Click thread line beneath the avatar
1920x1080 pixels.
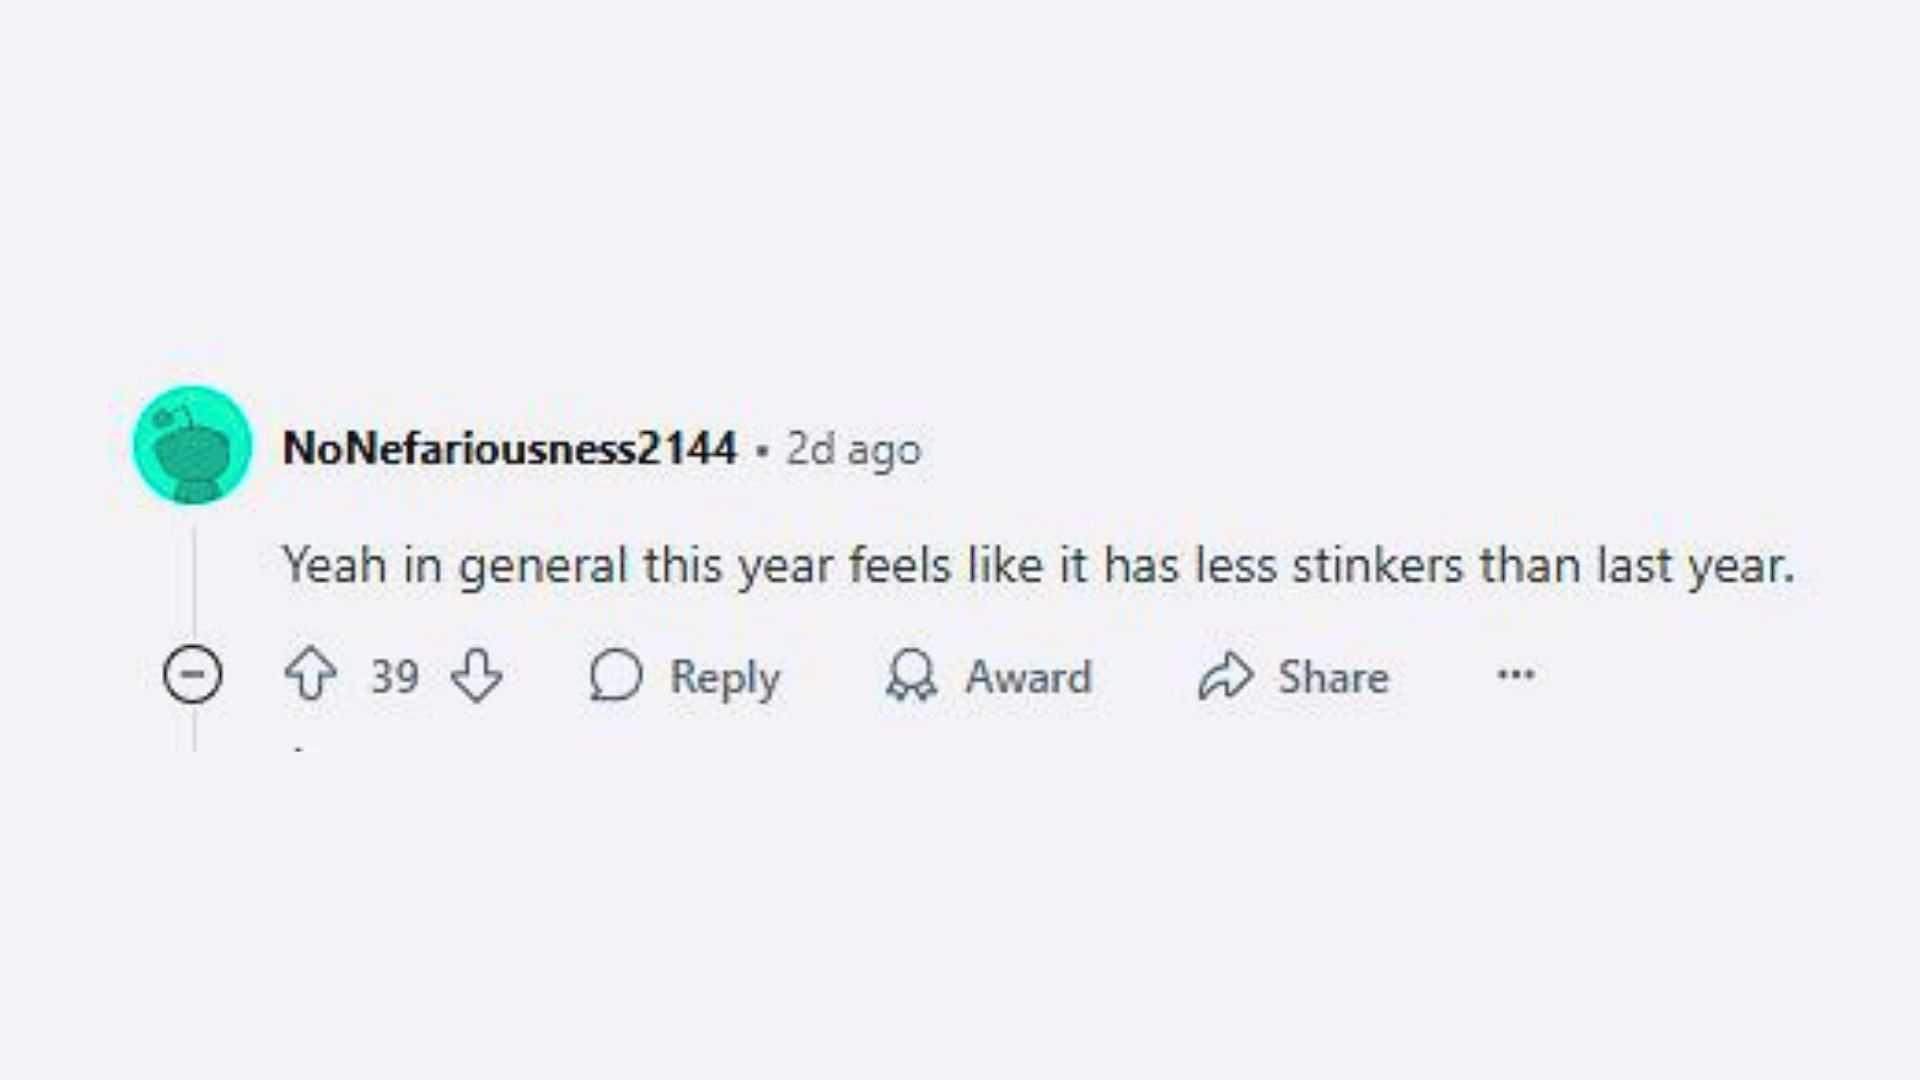pyautogui.click(x=194, y=580)
